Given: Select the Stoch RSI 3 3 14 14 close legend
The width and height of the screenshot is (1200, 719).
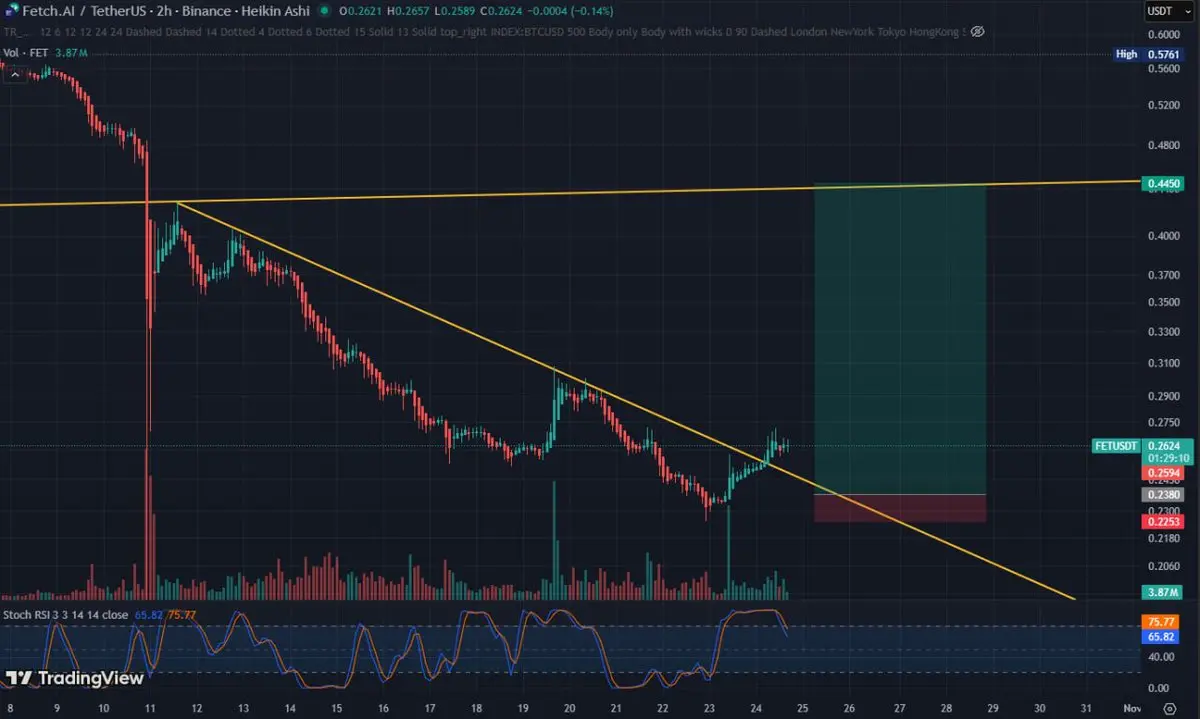Looking at the screenshot, I should 66,614.
